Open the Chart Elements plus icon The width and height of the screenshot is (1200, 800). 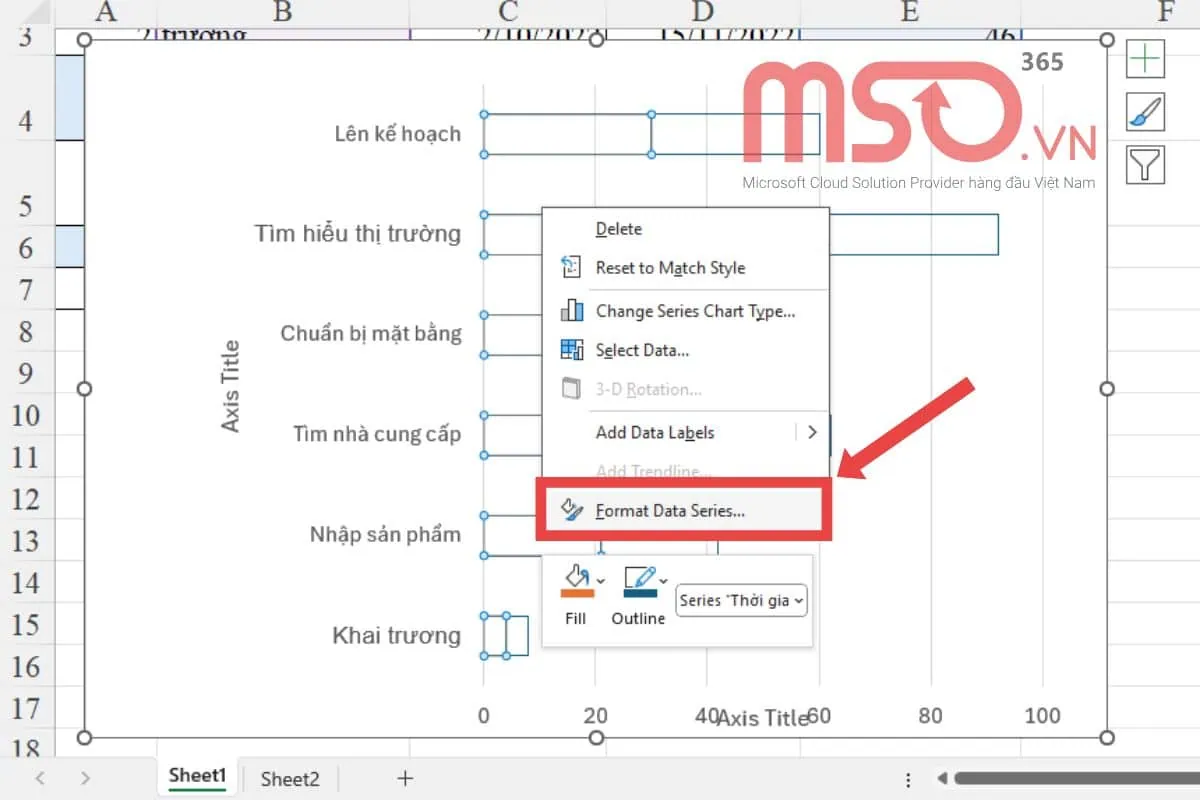[1143, 58]
